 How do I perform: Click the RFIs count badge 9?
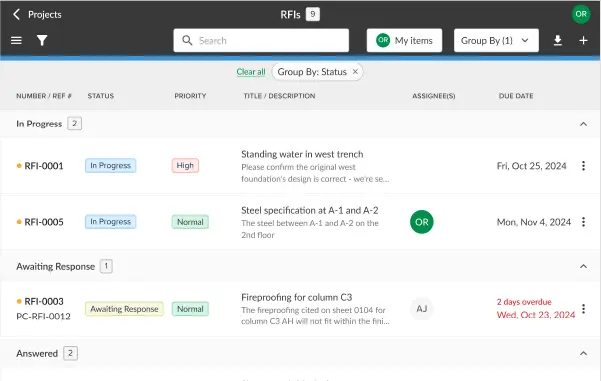[313, 14]
